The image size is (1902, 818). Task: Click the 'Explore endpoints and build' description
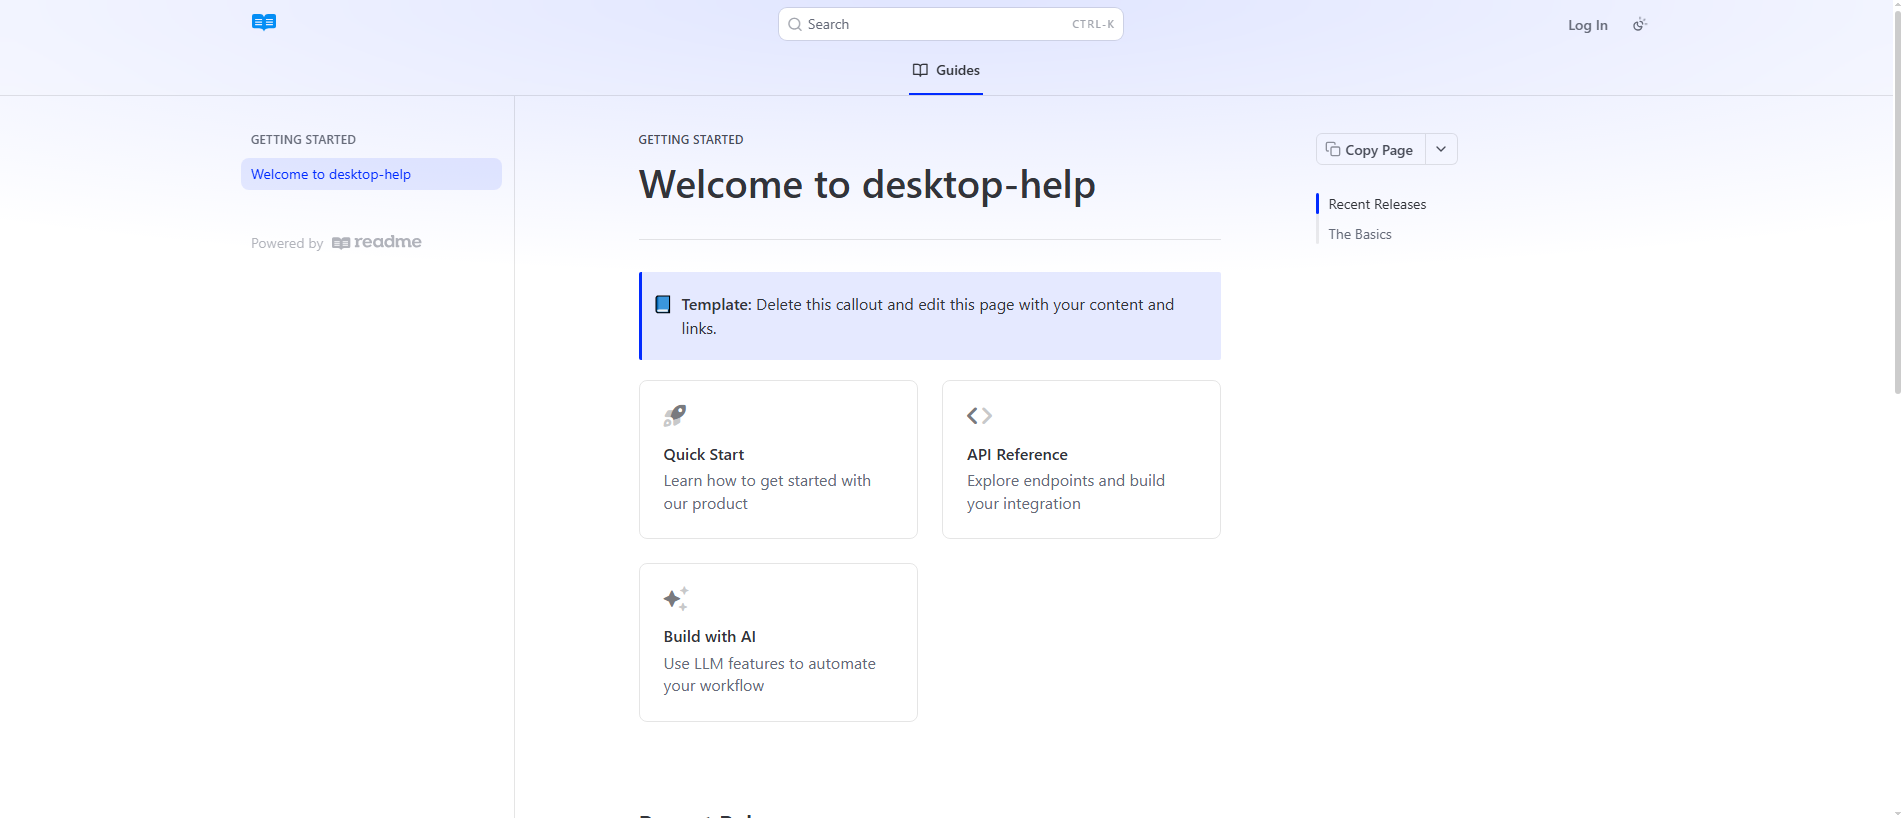[x=1066, y=492]
